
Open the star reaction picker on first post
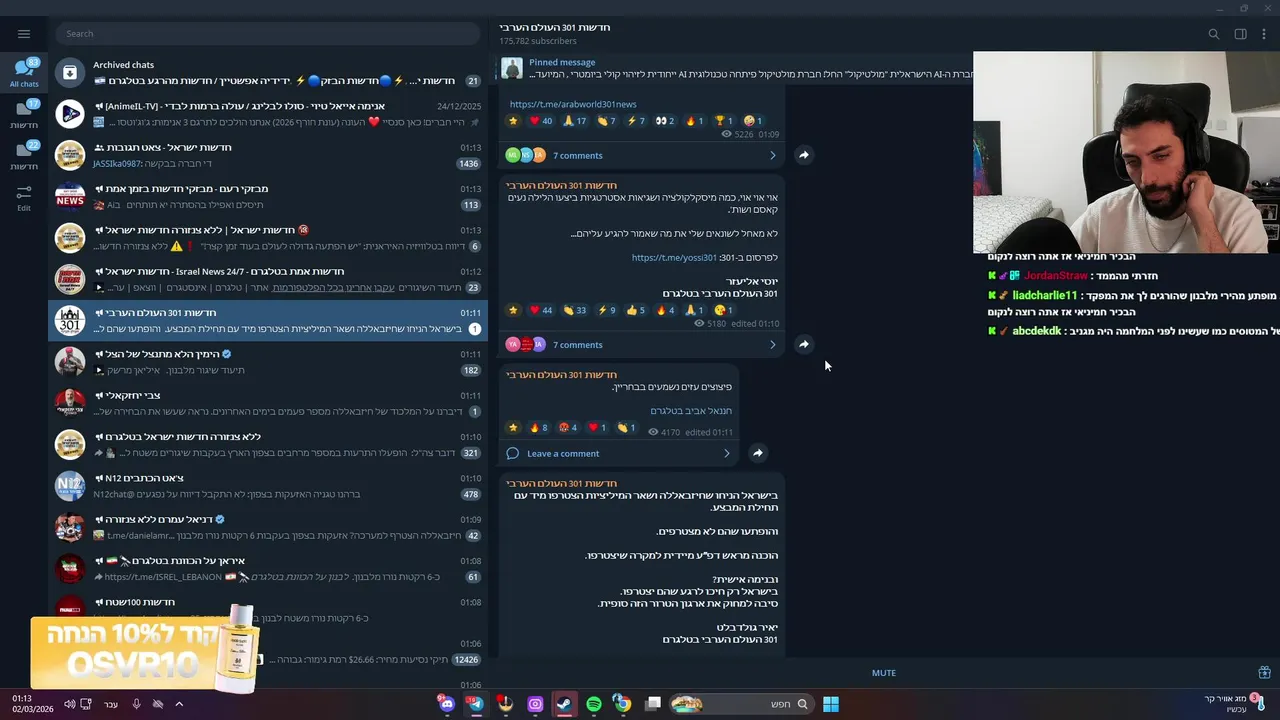(x=513, y=121)
